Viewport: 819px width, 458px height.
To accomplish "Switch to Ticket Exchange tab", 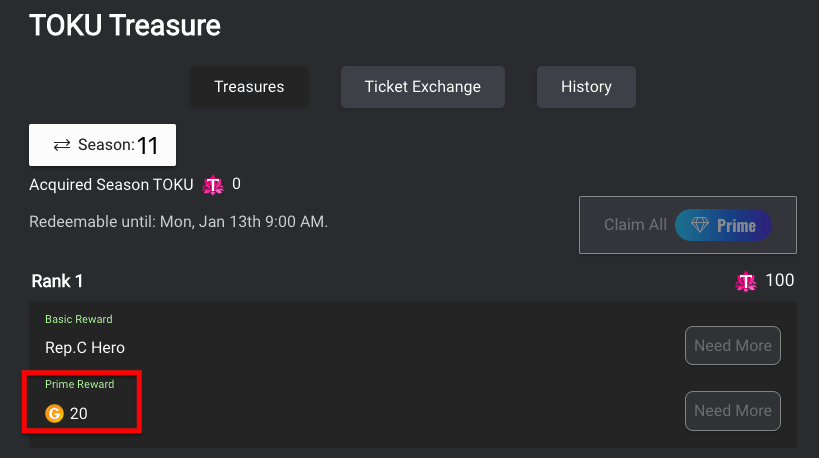I will coord(423,87).
